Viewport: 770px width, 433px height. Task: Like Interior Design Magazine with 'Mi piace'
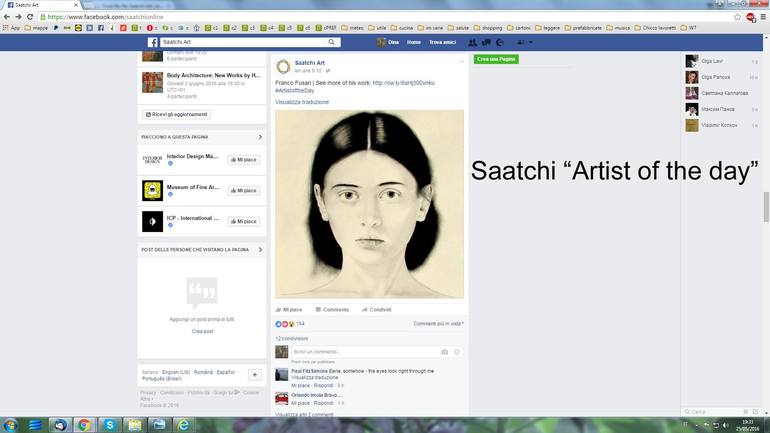click(x=244, y=160)
